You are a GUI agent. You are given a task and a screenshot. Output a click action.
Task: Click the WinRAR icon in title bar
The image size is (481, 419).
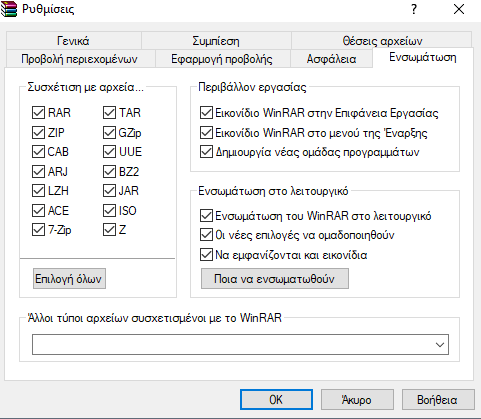point(9,10)
